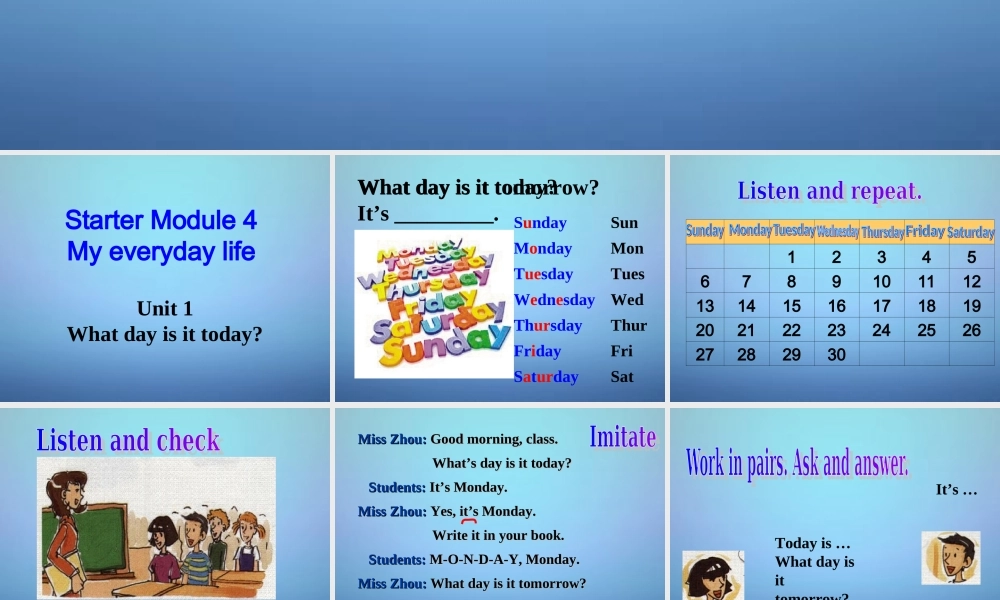Screen dimensions: 1000x600
Task: Click the red curve mark under it's Monday
Action: [468, 521]
